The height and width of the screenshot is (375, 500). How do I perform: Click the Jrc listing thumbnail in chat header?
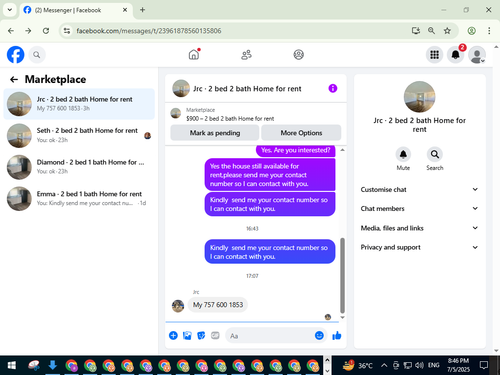click(181, 88)
